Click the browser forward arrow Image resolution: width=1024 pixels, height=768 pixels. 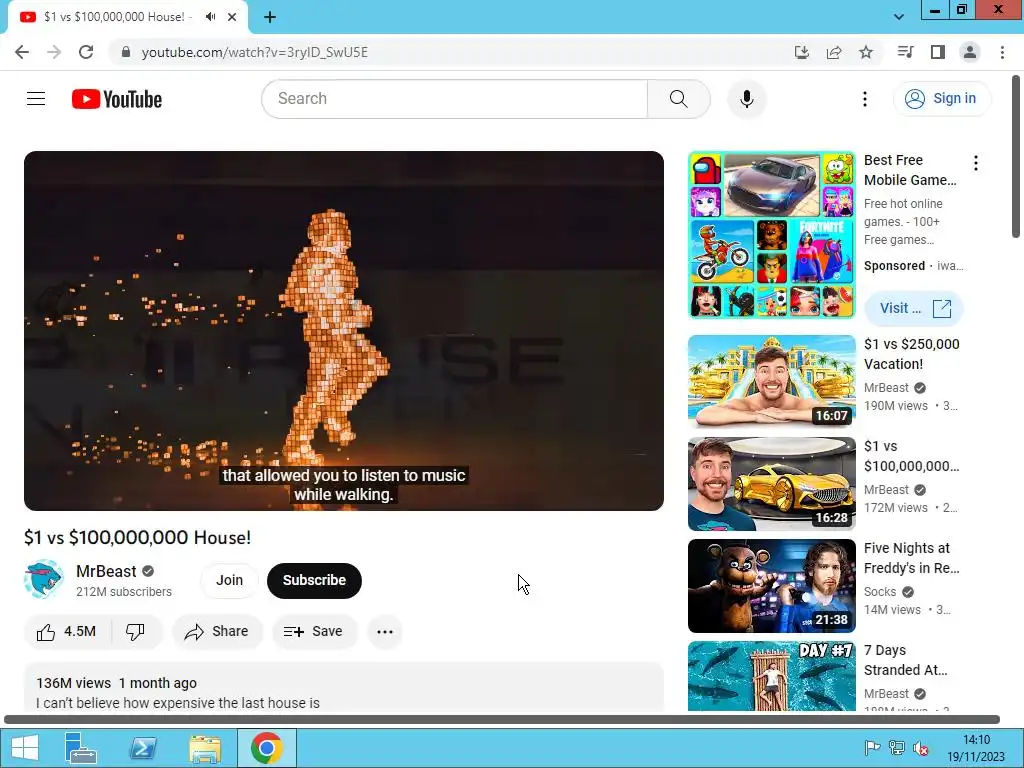point(54,52)
